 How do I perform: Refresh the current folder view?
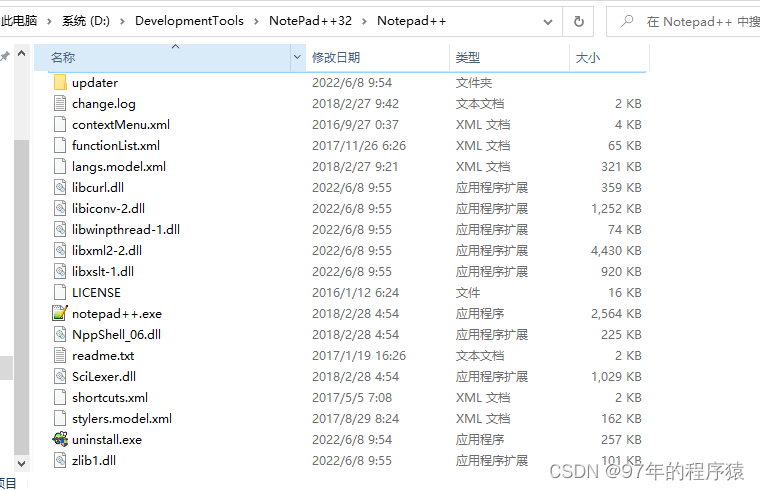coord(578,21)
